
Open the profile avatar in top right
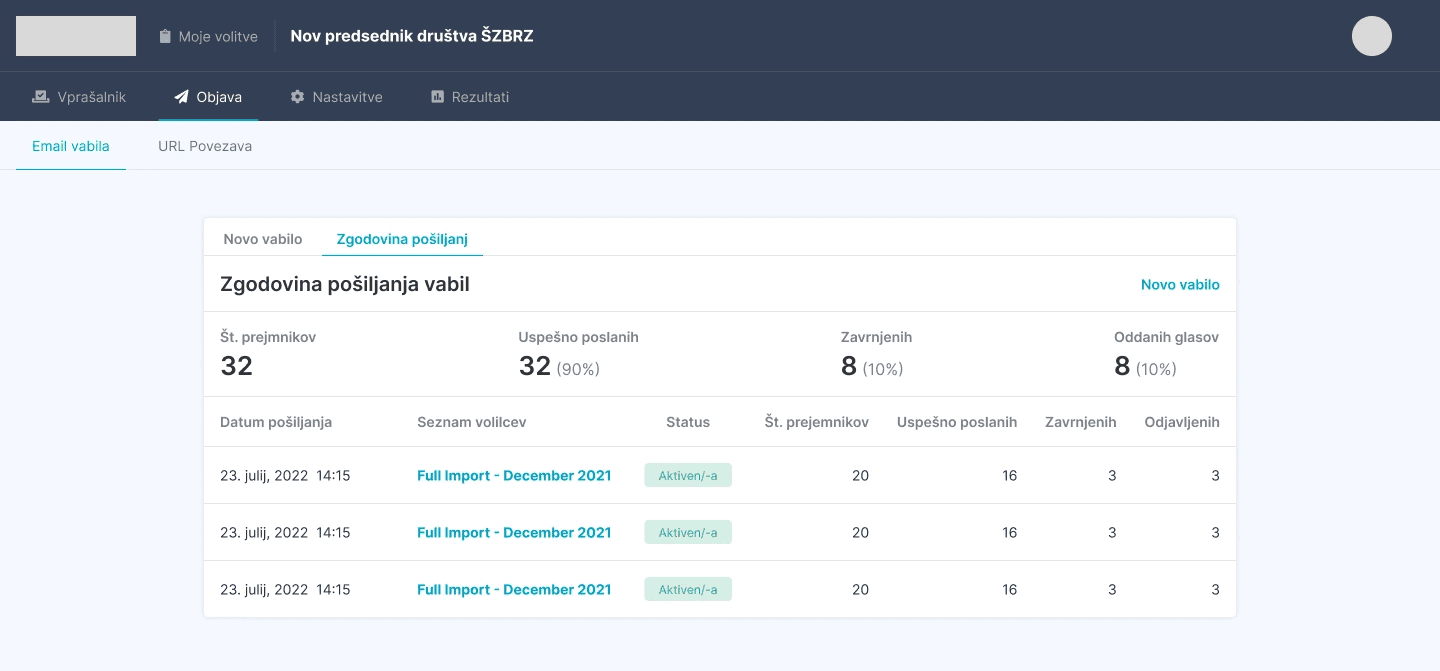(x=1371, y=36)
